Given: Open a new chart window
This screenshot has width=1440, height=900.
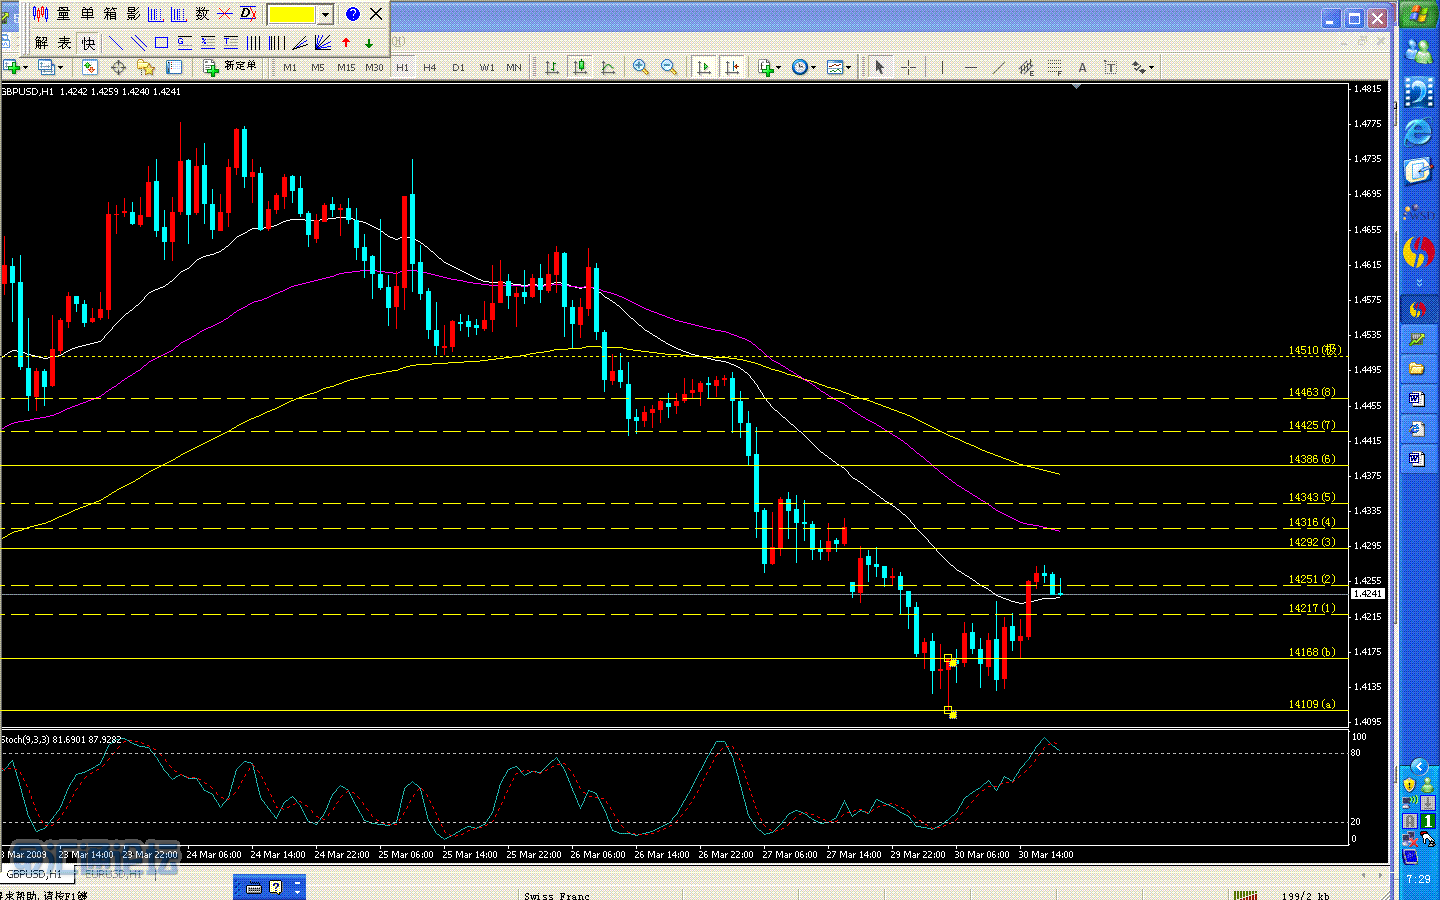Looking at the screenshot, I should (12, 67).
